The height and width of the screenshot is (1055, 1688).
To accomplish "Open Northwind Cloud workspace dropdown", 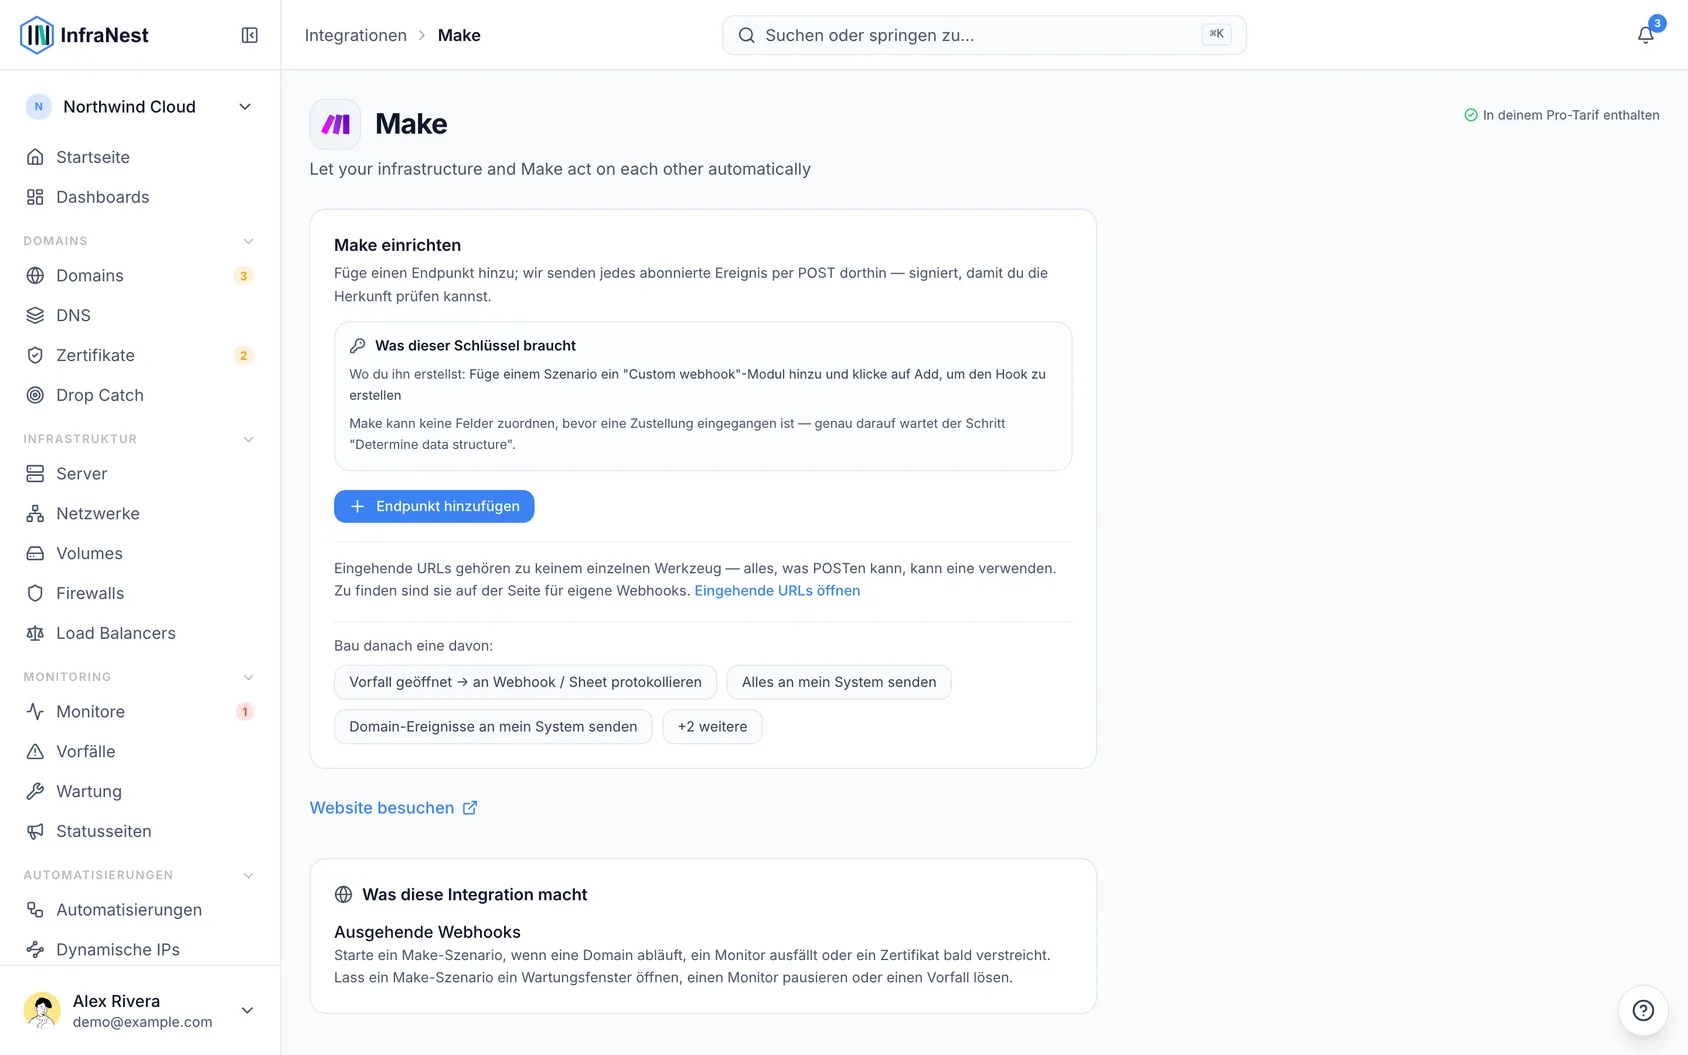I will [140, 107].
